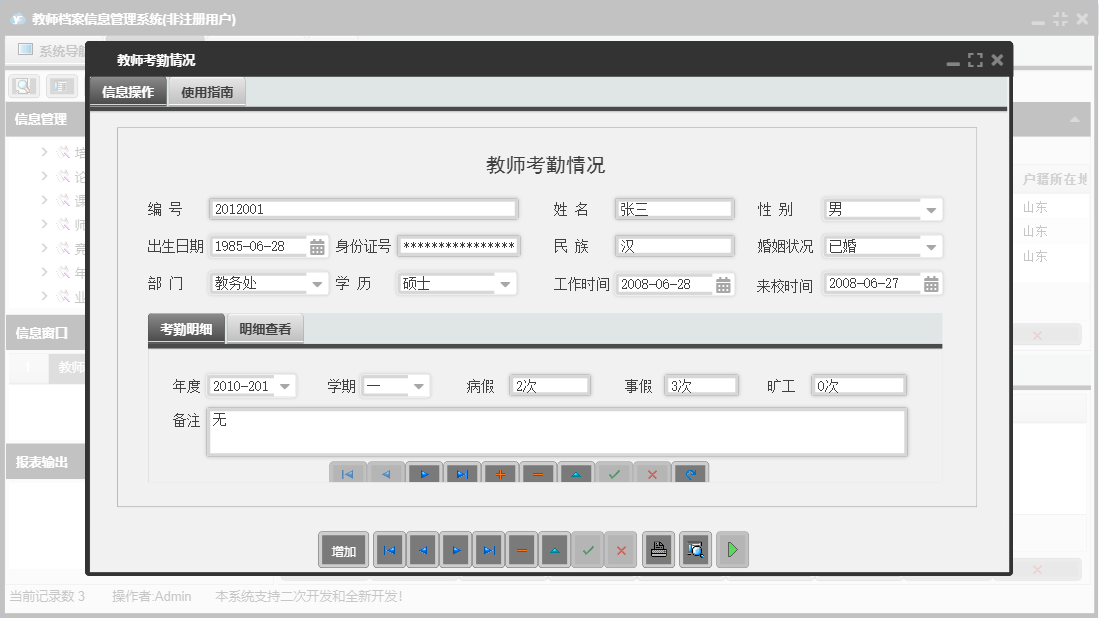
Task: Open the 学期 dropdown
Action: [x=419, y=386]
